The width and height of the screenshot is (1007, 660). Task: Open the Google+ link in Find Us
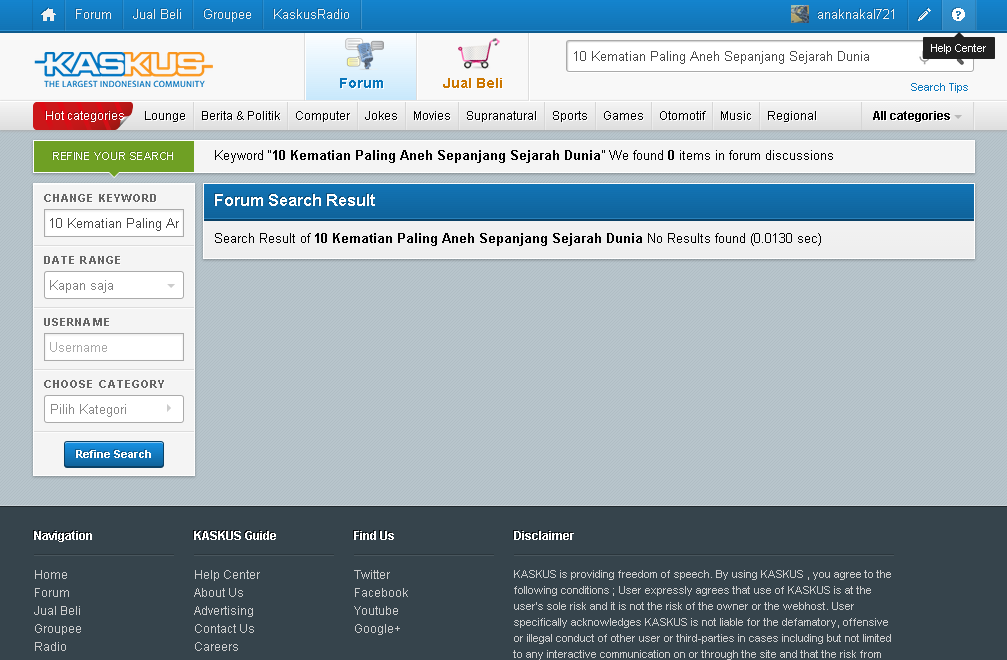click(377, 629)
